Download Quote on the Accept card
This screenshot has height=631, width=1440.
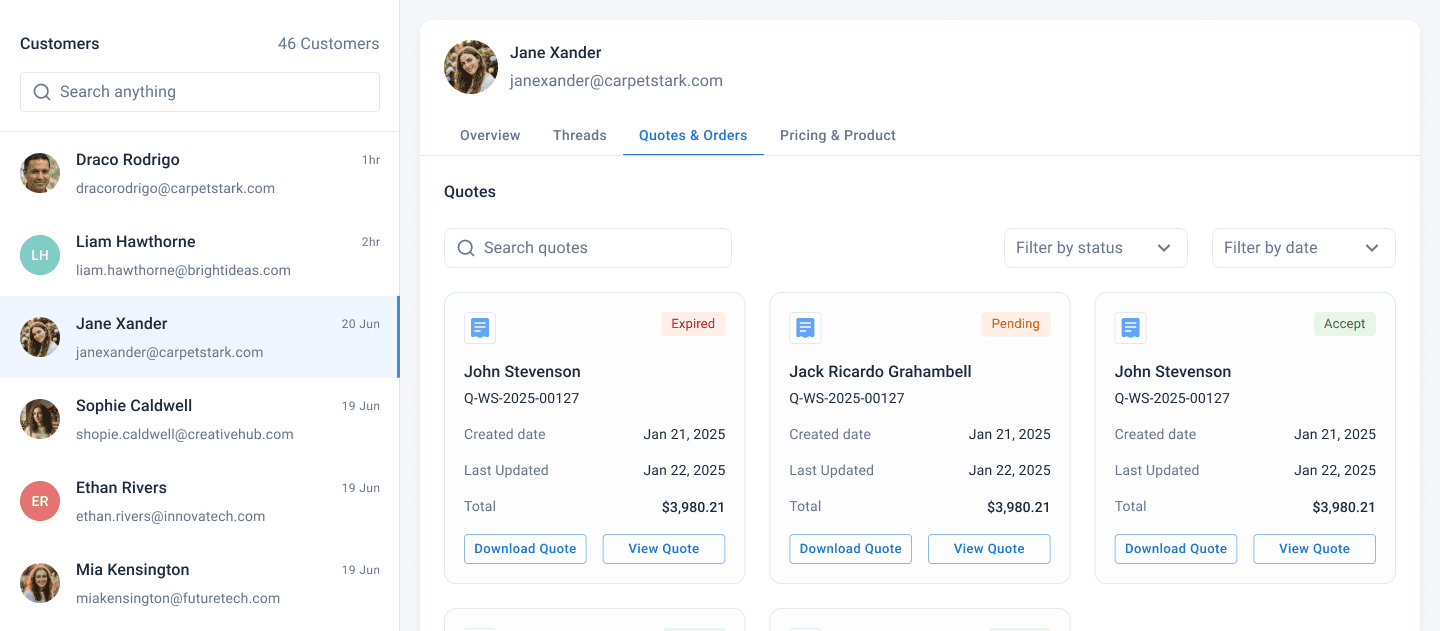click(x=1176, y=549)
